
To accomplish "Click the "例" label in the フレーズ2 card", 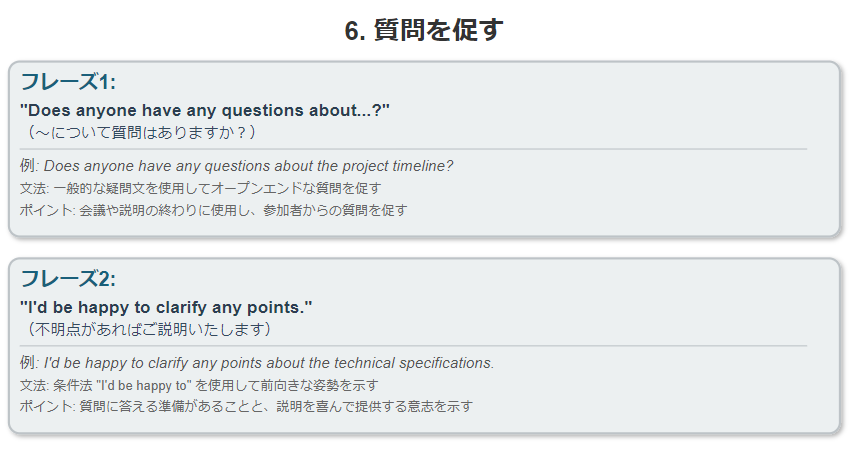I will [x=27, y=363].
